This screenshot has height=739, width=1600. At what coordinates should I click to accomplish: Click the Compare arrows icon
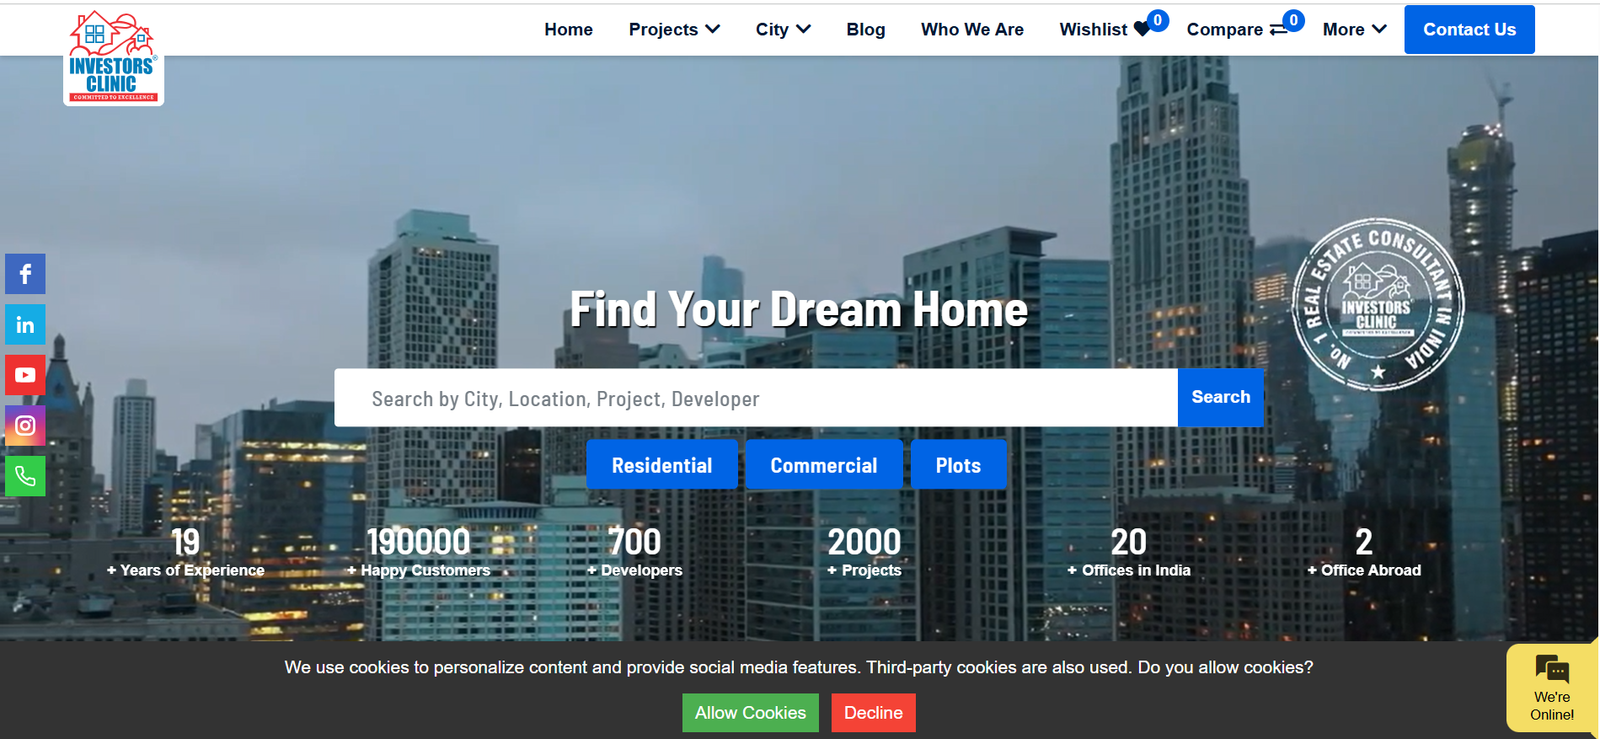1277,30
